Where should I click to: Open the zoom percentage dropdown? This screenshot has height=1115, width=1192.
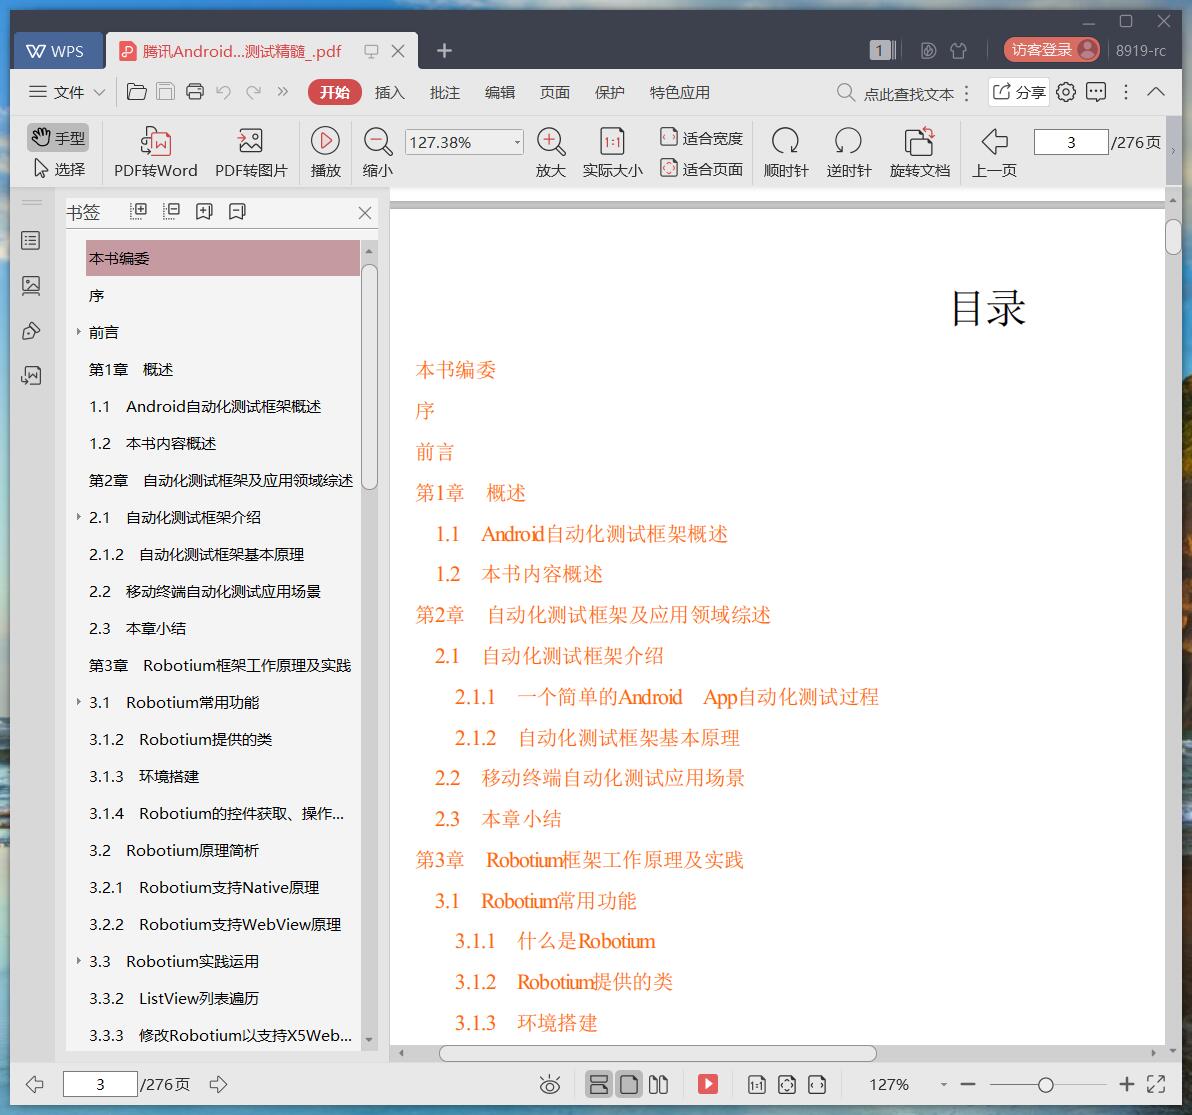517,142
